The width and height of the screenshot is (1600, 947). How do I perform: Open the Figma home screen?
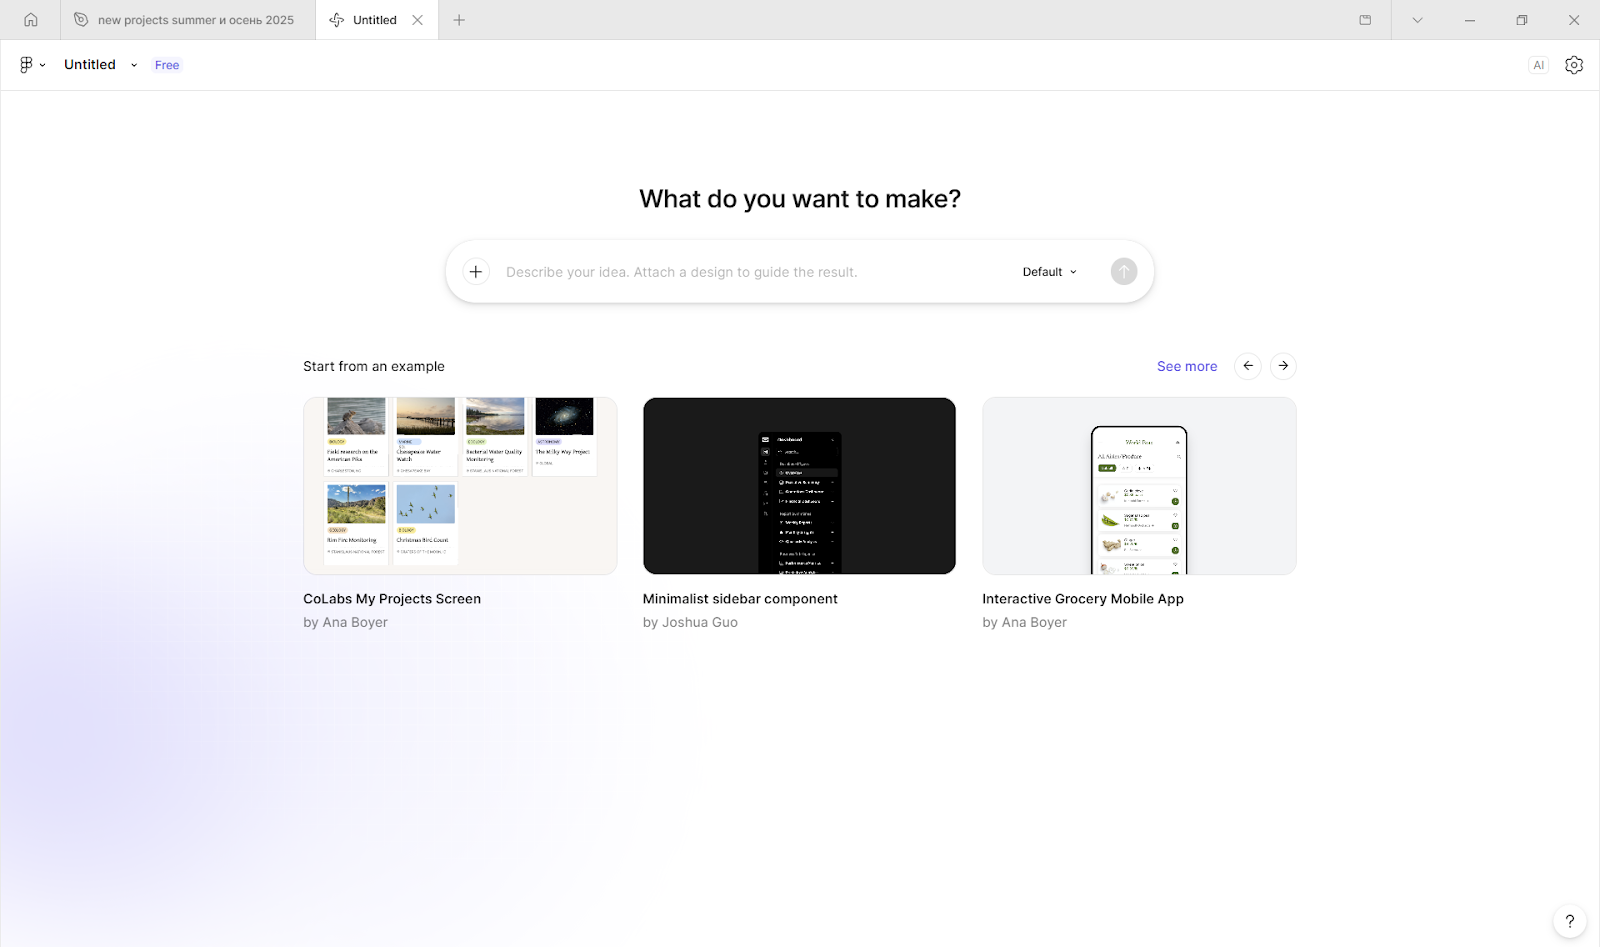(x=30, y=19)
